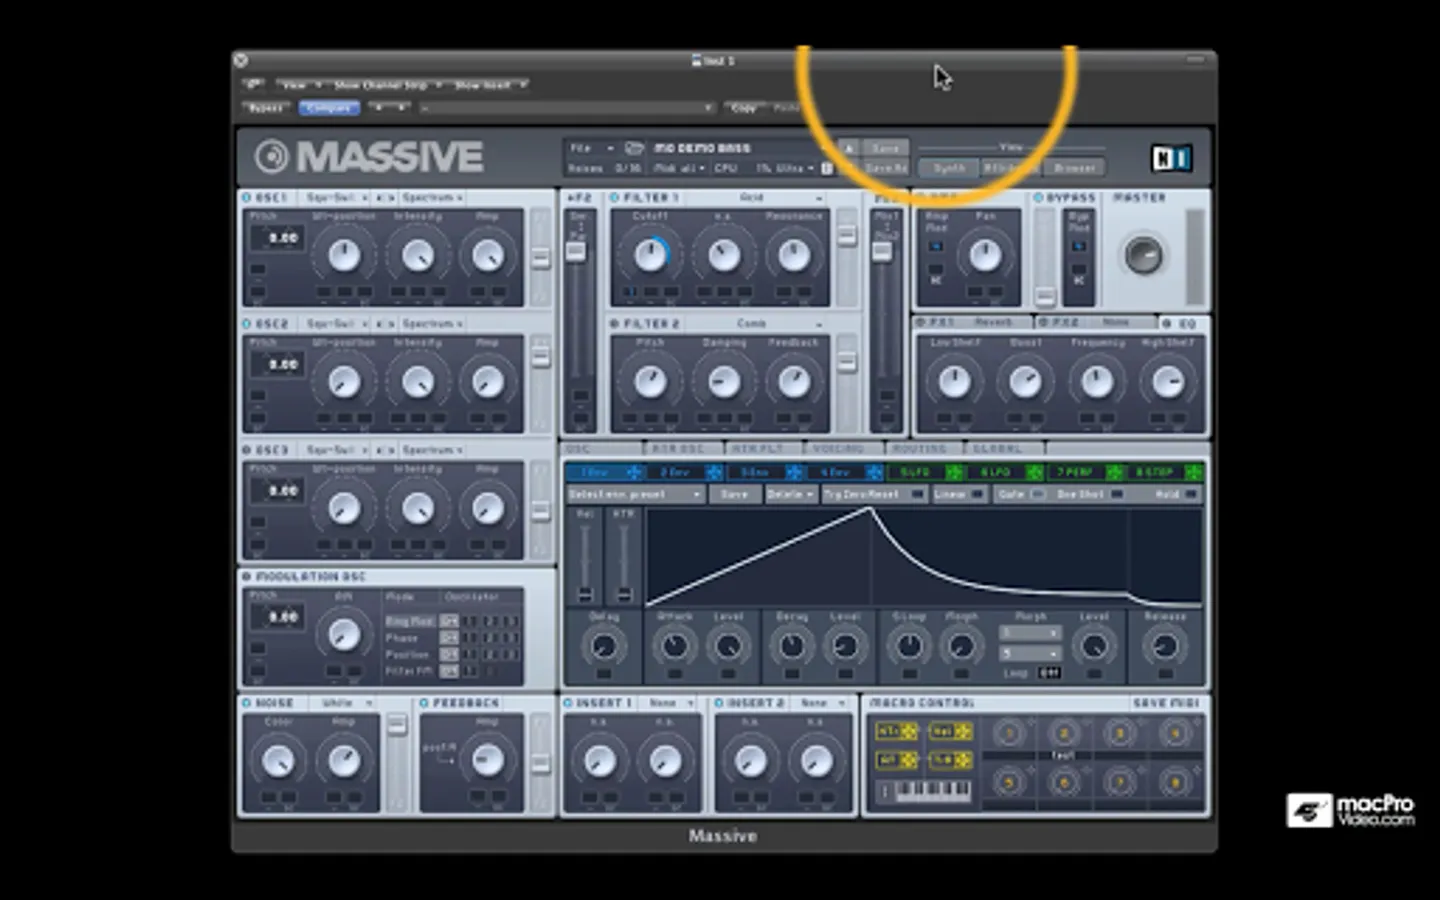
Task: Switch to Browser view
Action: (1074, 168)
